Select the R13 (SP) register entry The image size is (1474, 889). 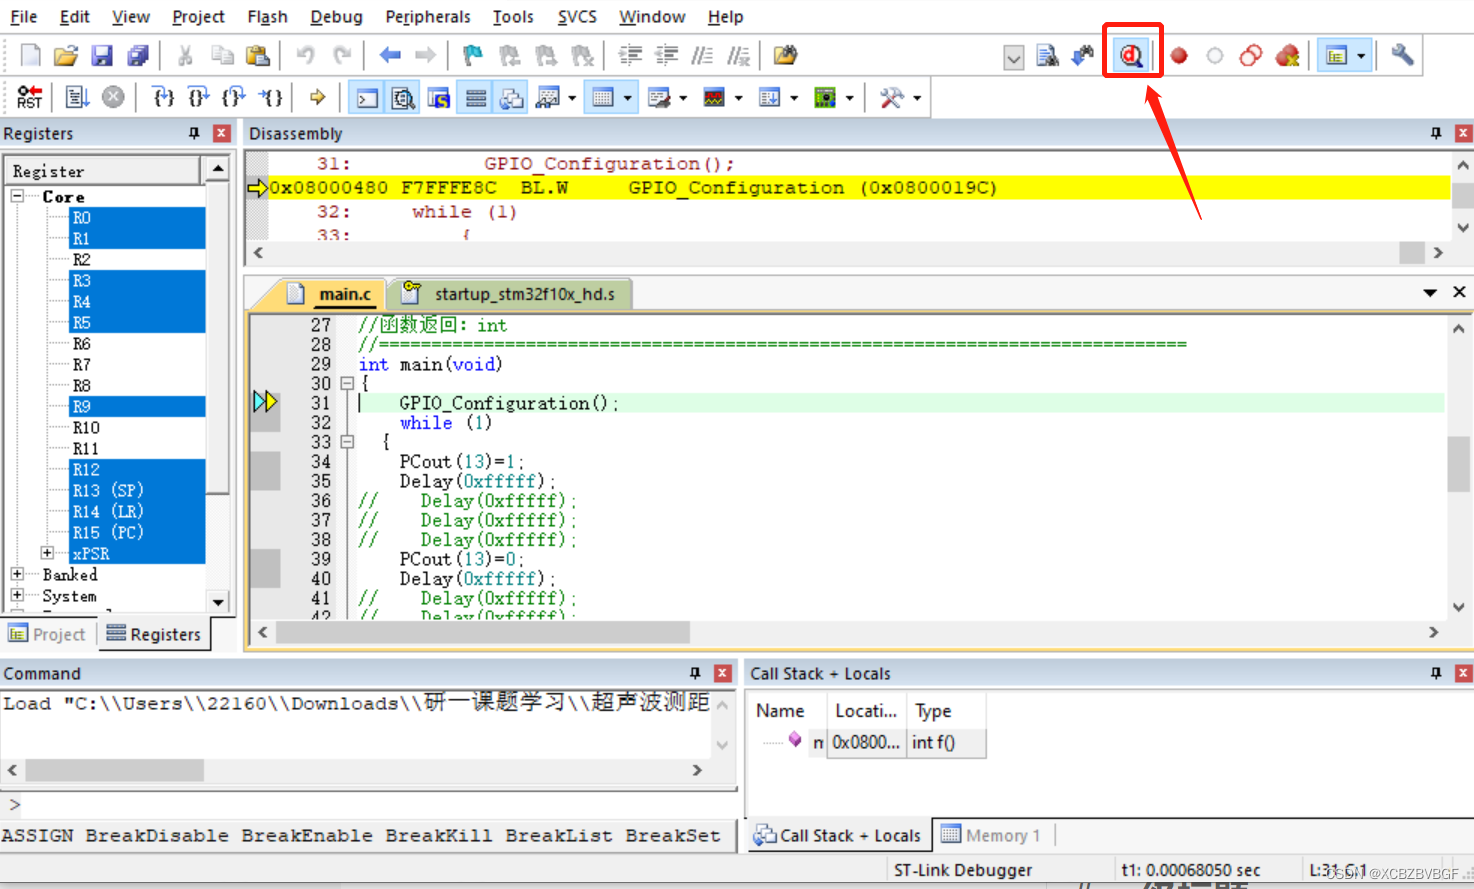[106, 490]
